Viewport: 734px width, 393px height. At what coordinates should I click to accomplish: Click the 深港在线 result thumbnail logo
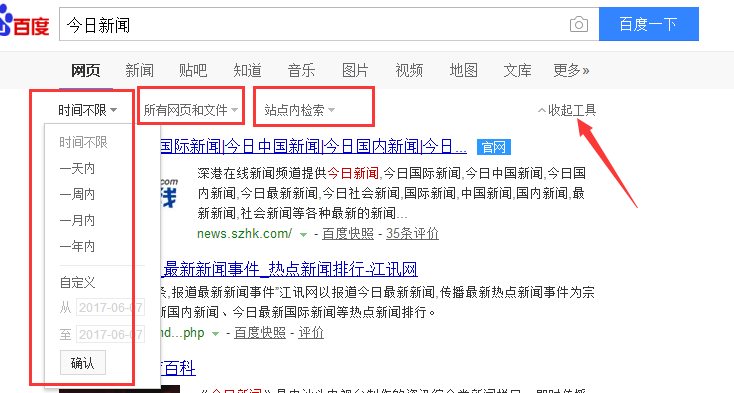pyautogui.click(x=169, y=193)
